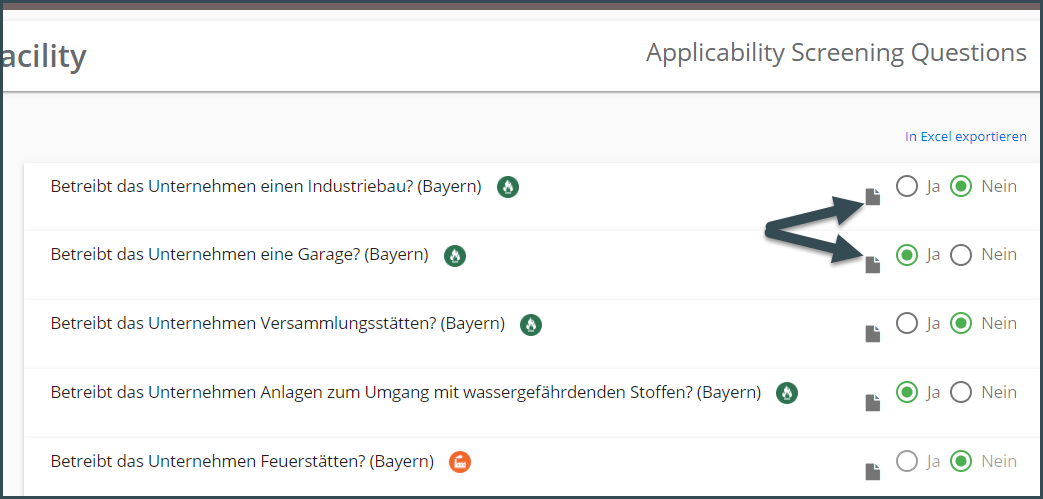
Task: Click the In Excel exportieren link
Action: [966, 136]
